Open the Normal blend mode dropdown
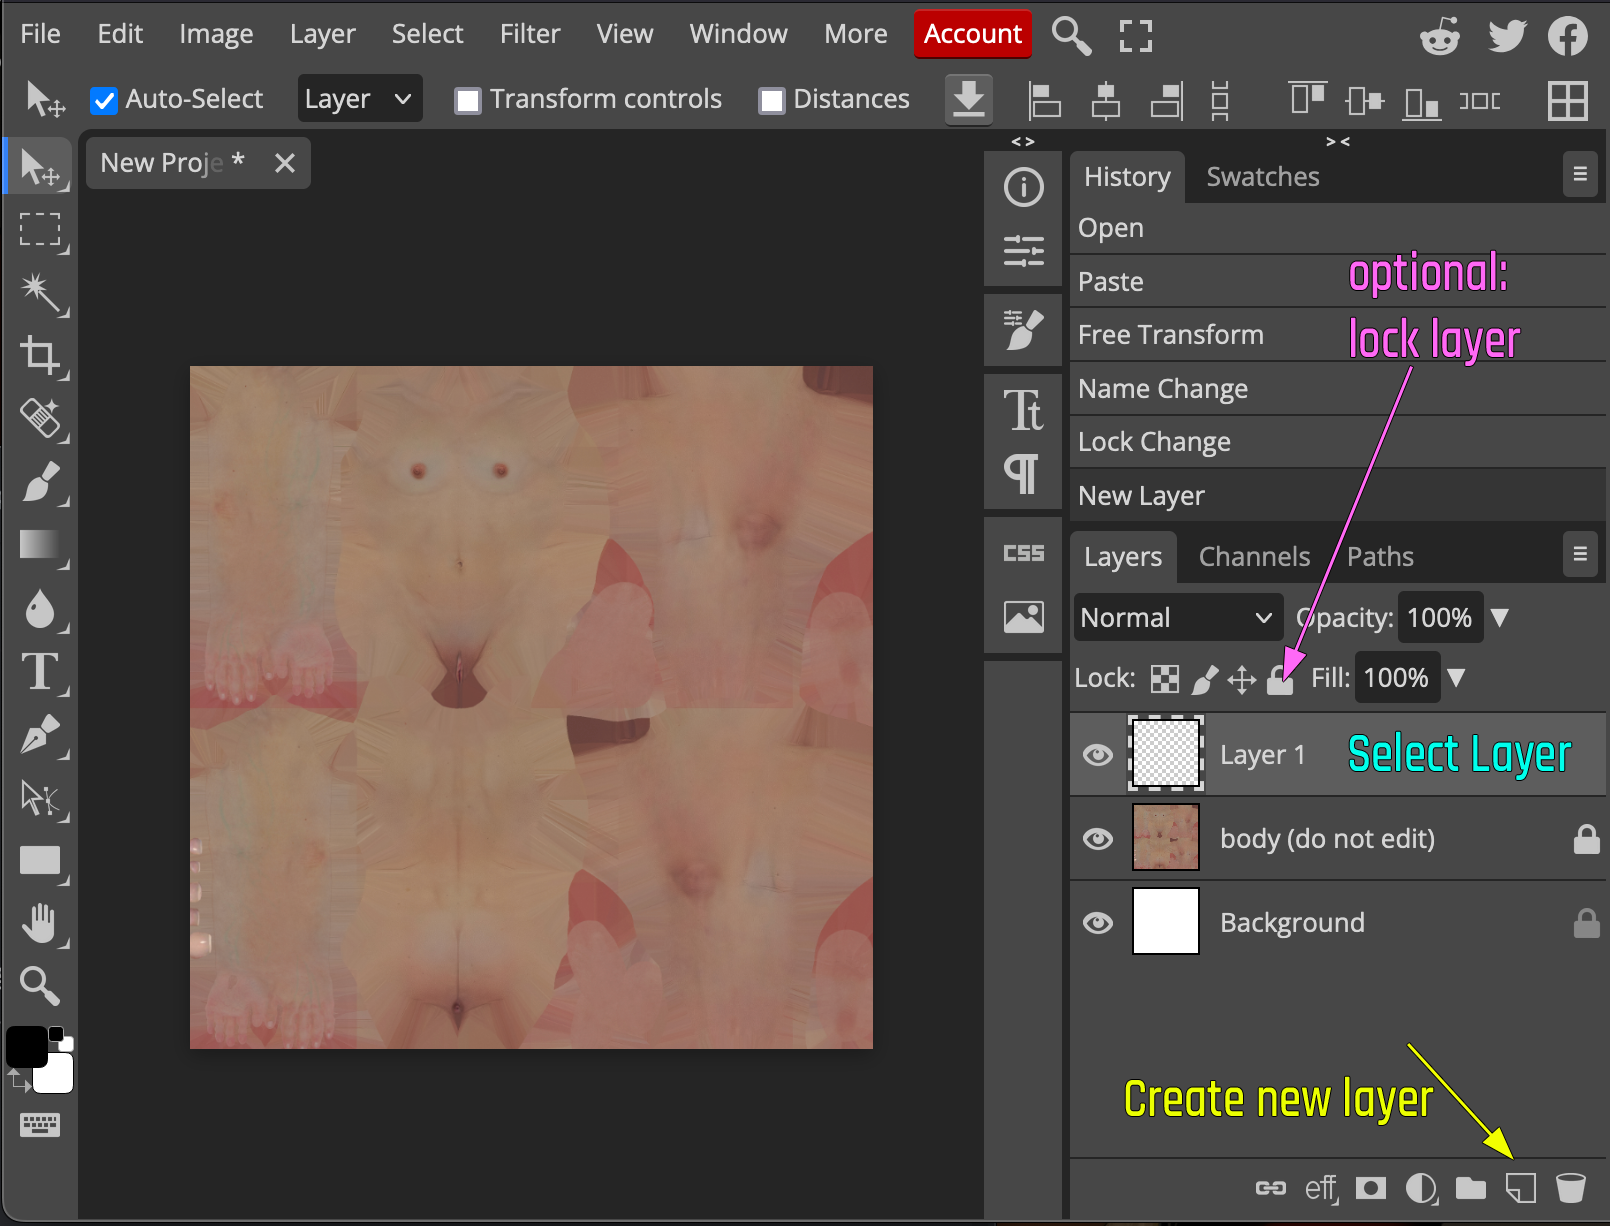Viewport: 1610px width, 1226px height. (1177, 618)
